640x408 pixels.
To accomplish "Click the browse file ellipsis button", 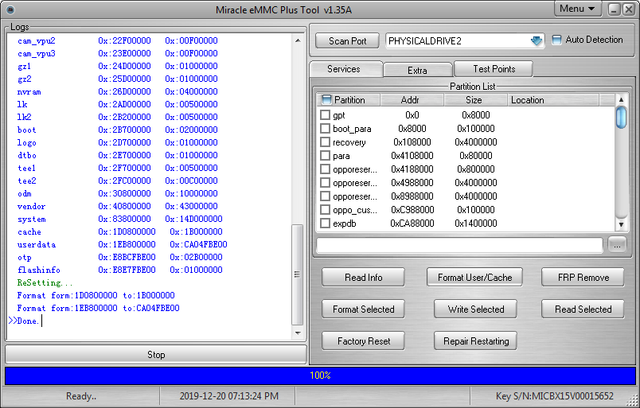I will 617,246.
